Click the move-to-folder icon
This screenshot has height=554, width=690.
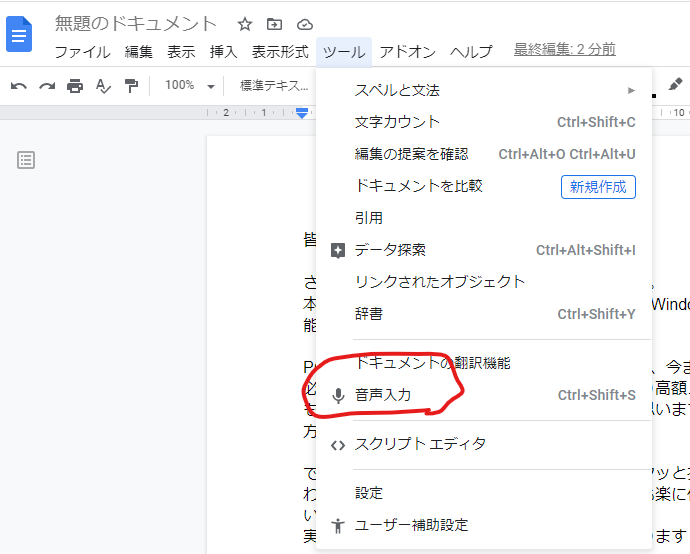click(275, 24)
